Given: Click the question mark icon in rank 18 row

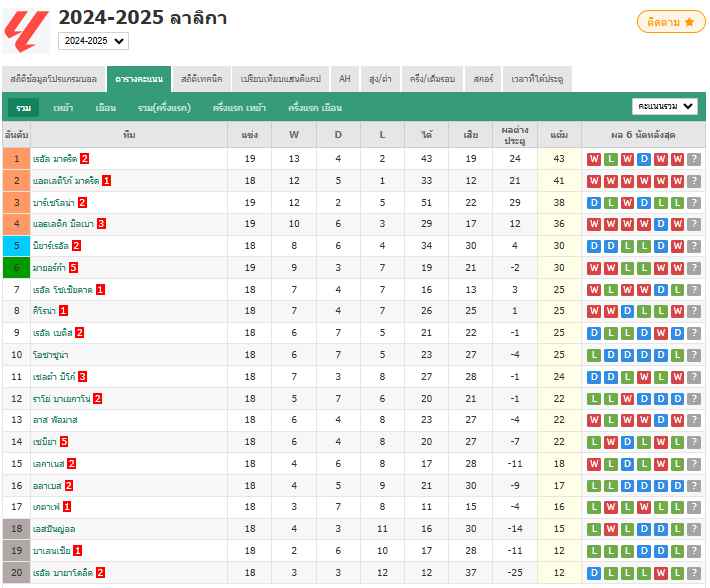Looking at the screenshot, I should pyautogui.click(x=694, y=529).
